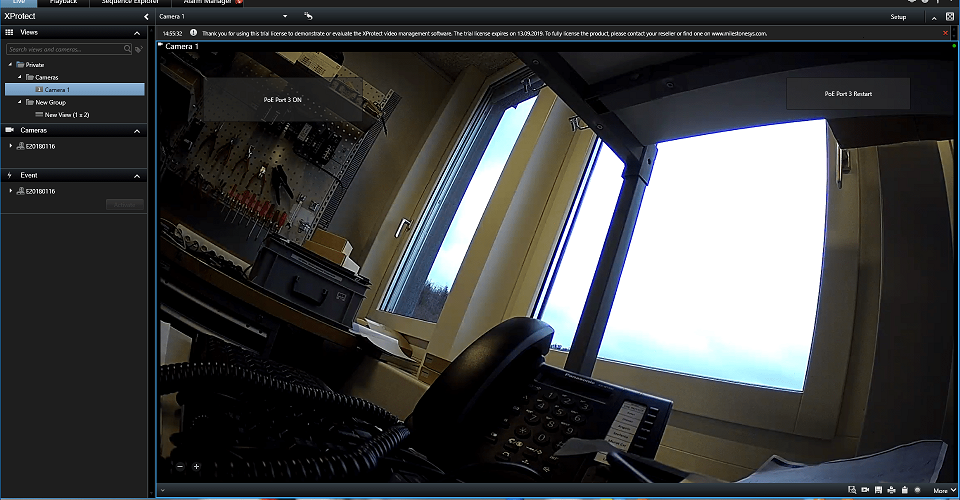Viewport: 960px width, 500px height.
Task: Click the search magnifier icon
Action: [x=127, y=49]
